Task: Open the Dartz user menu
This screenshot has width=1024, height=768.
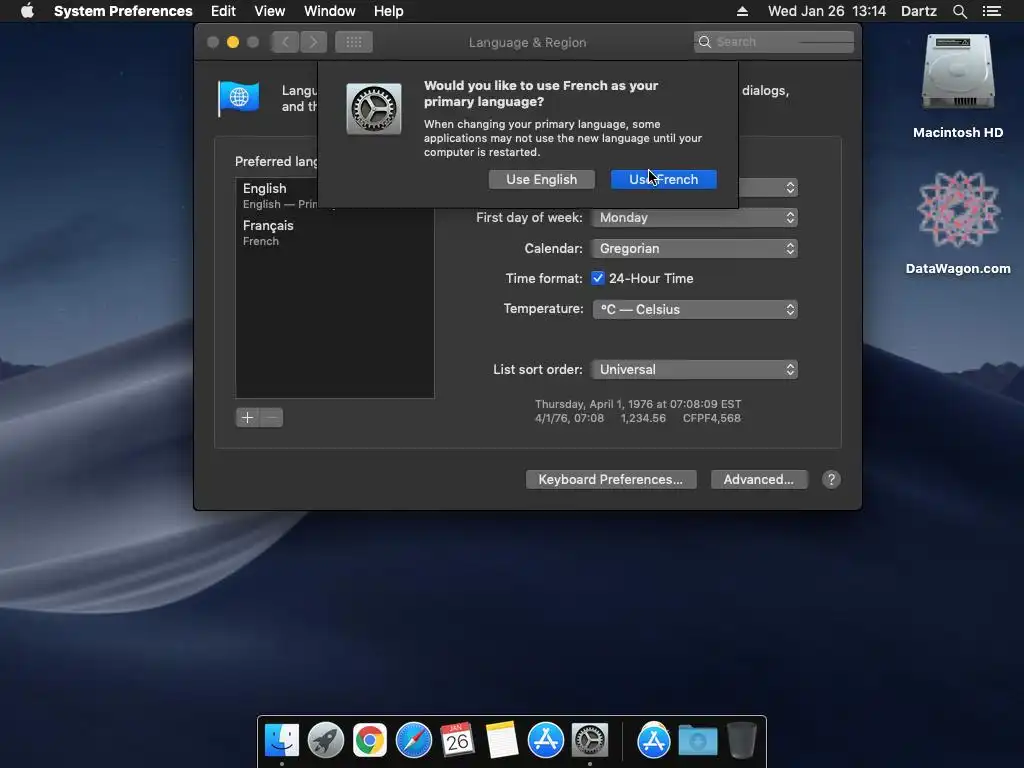Action: (x=918, y=11)
